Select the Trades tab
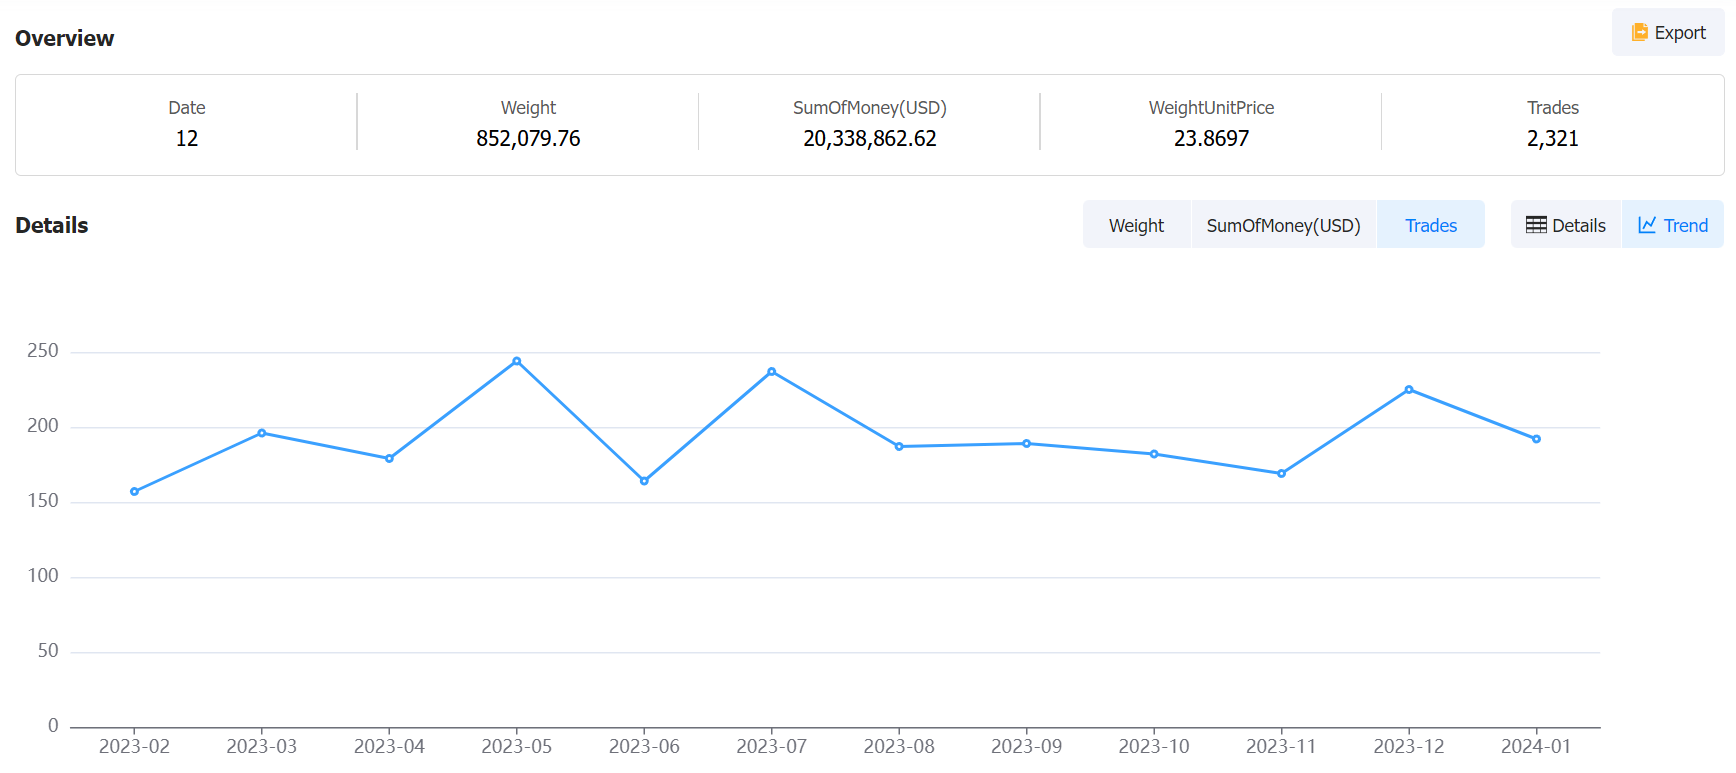 [x=1431, y=225]
